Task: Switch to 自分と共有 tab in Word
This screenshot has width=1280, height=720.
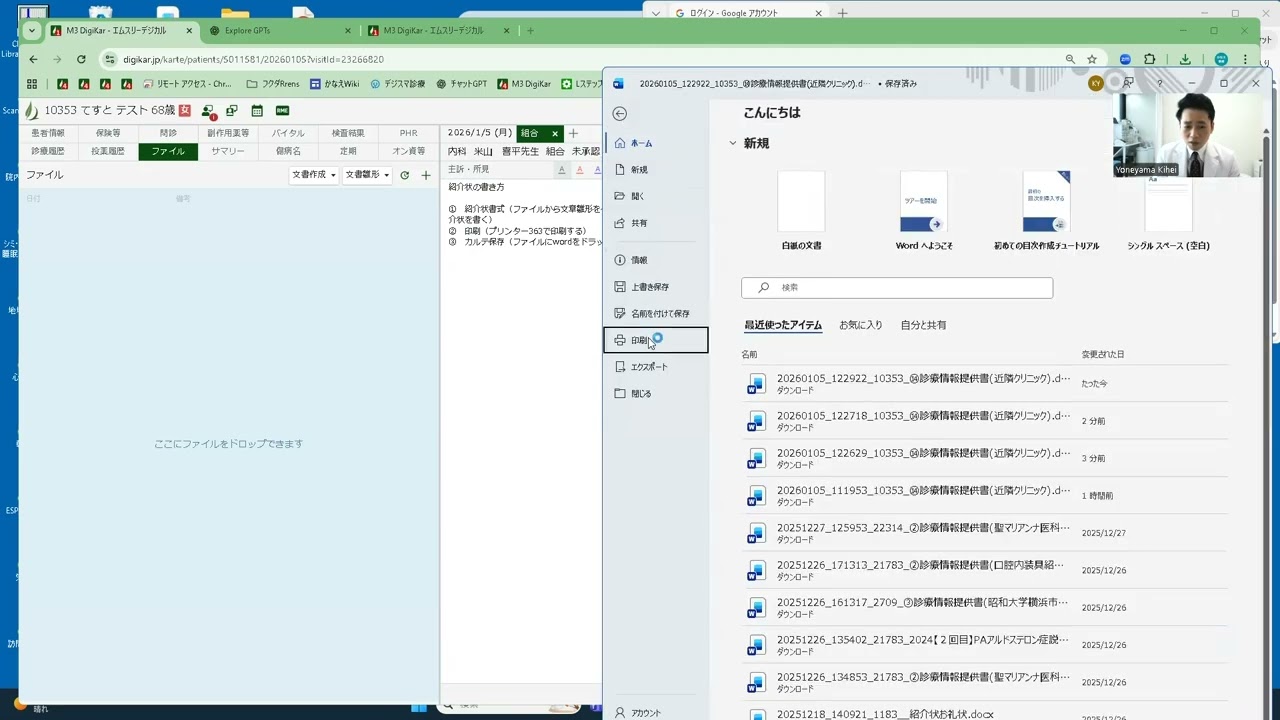Action: (x=923, y=325)
